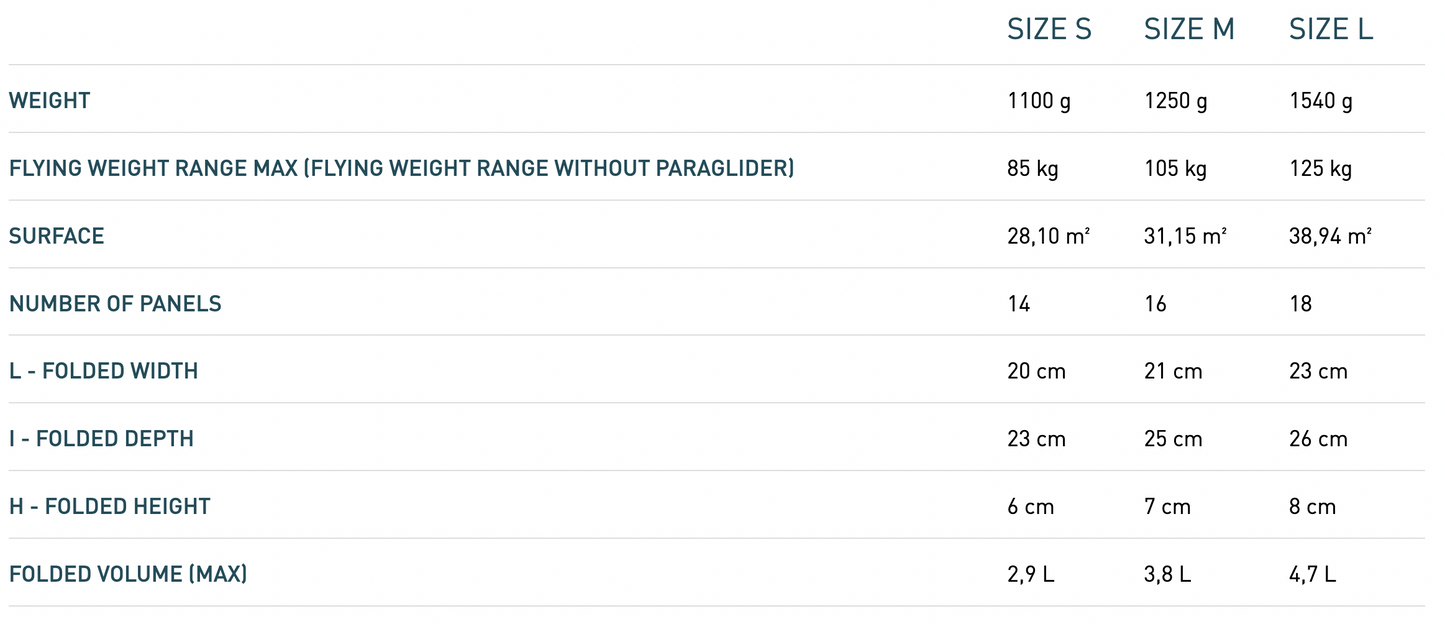
Task: Click the FLYING WEIGHT RANGE MAX row label
Action: point(401,168)
